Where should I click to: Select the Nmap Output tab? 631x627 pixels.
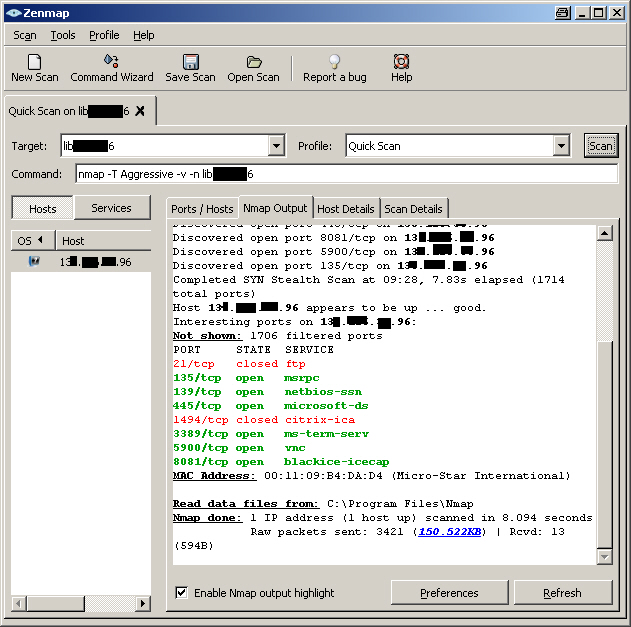(275, 208)
